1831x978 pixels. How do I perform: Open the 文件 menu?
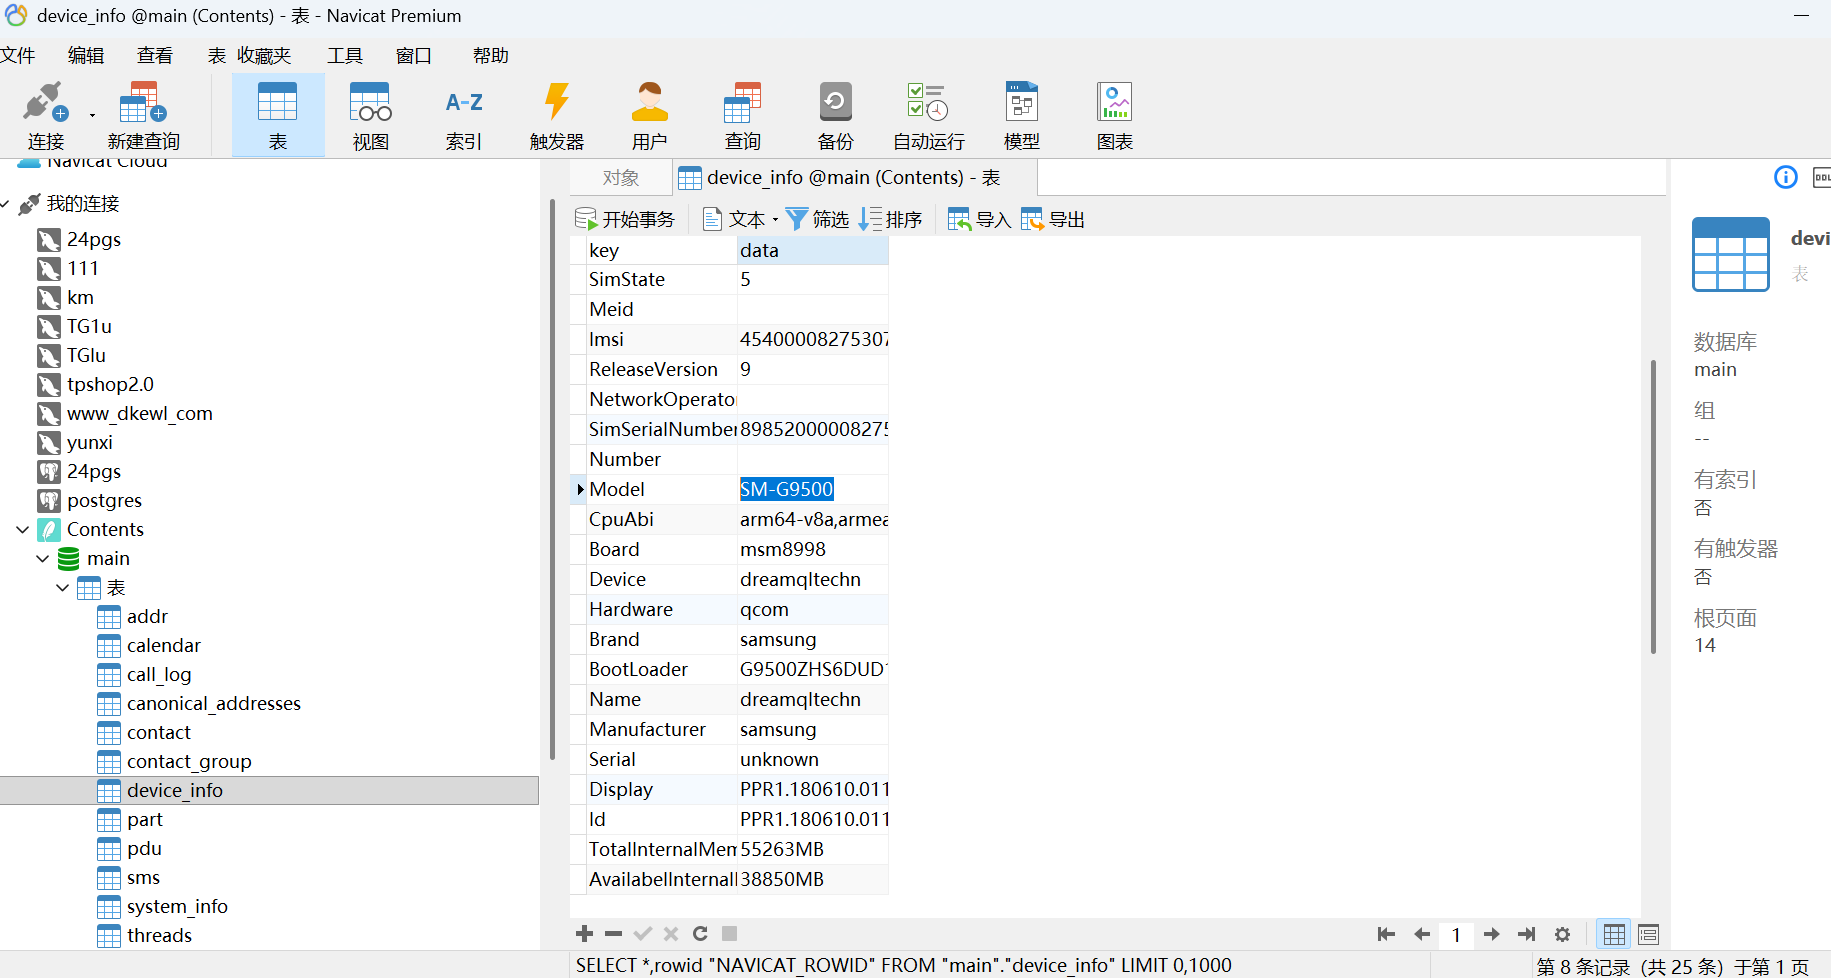pyautogui.click(x=18, y=56)
